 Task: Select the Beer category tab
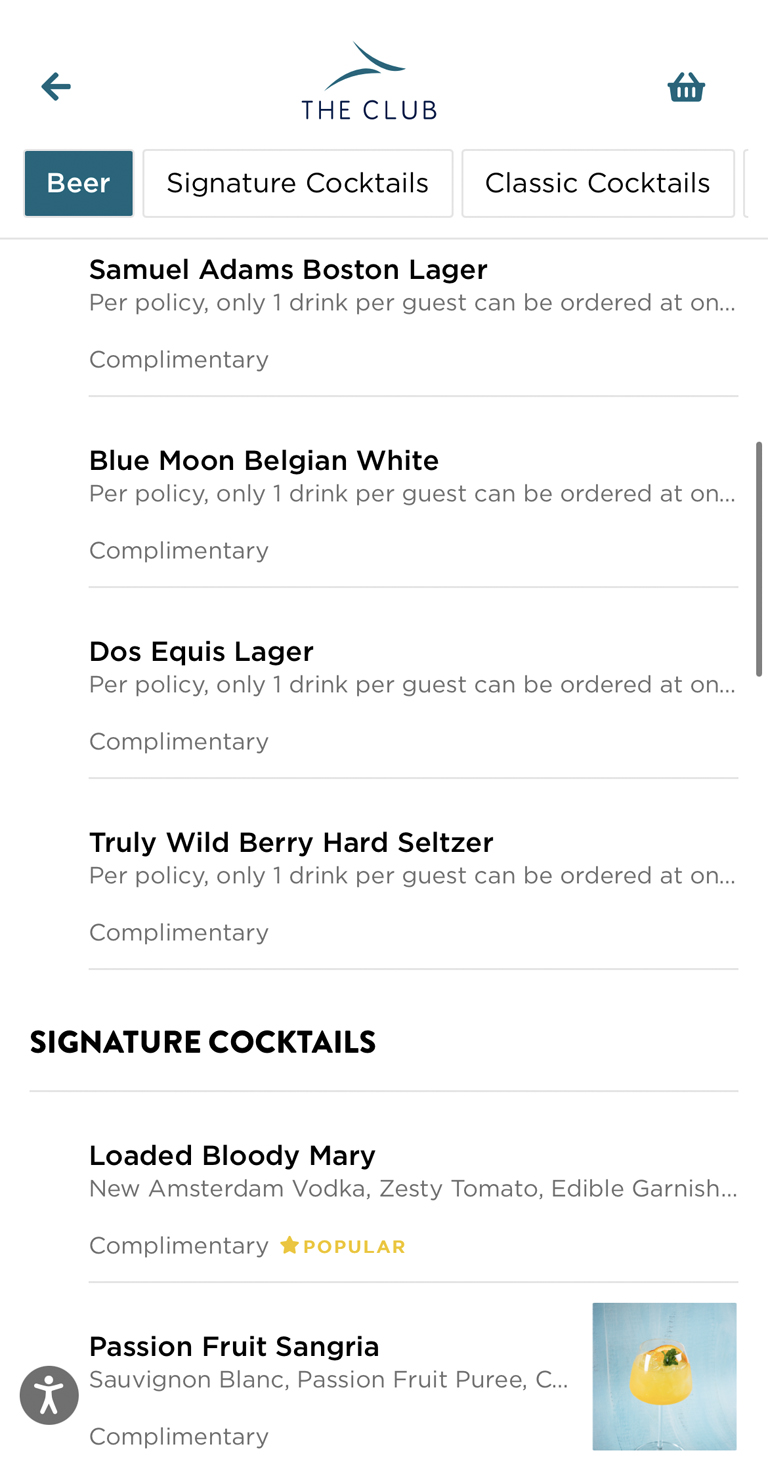point(79,183)
